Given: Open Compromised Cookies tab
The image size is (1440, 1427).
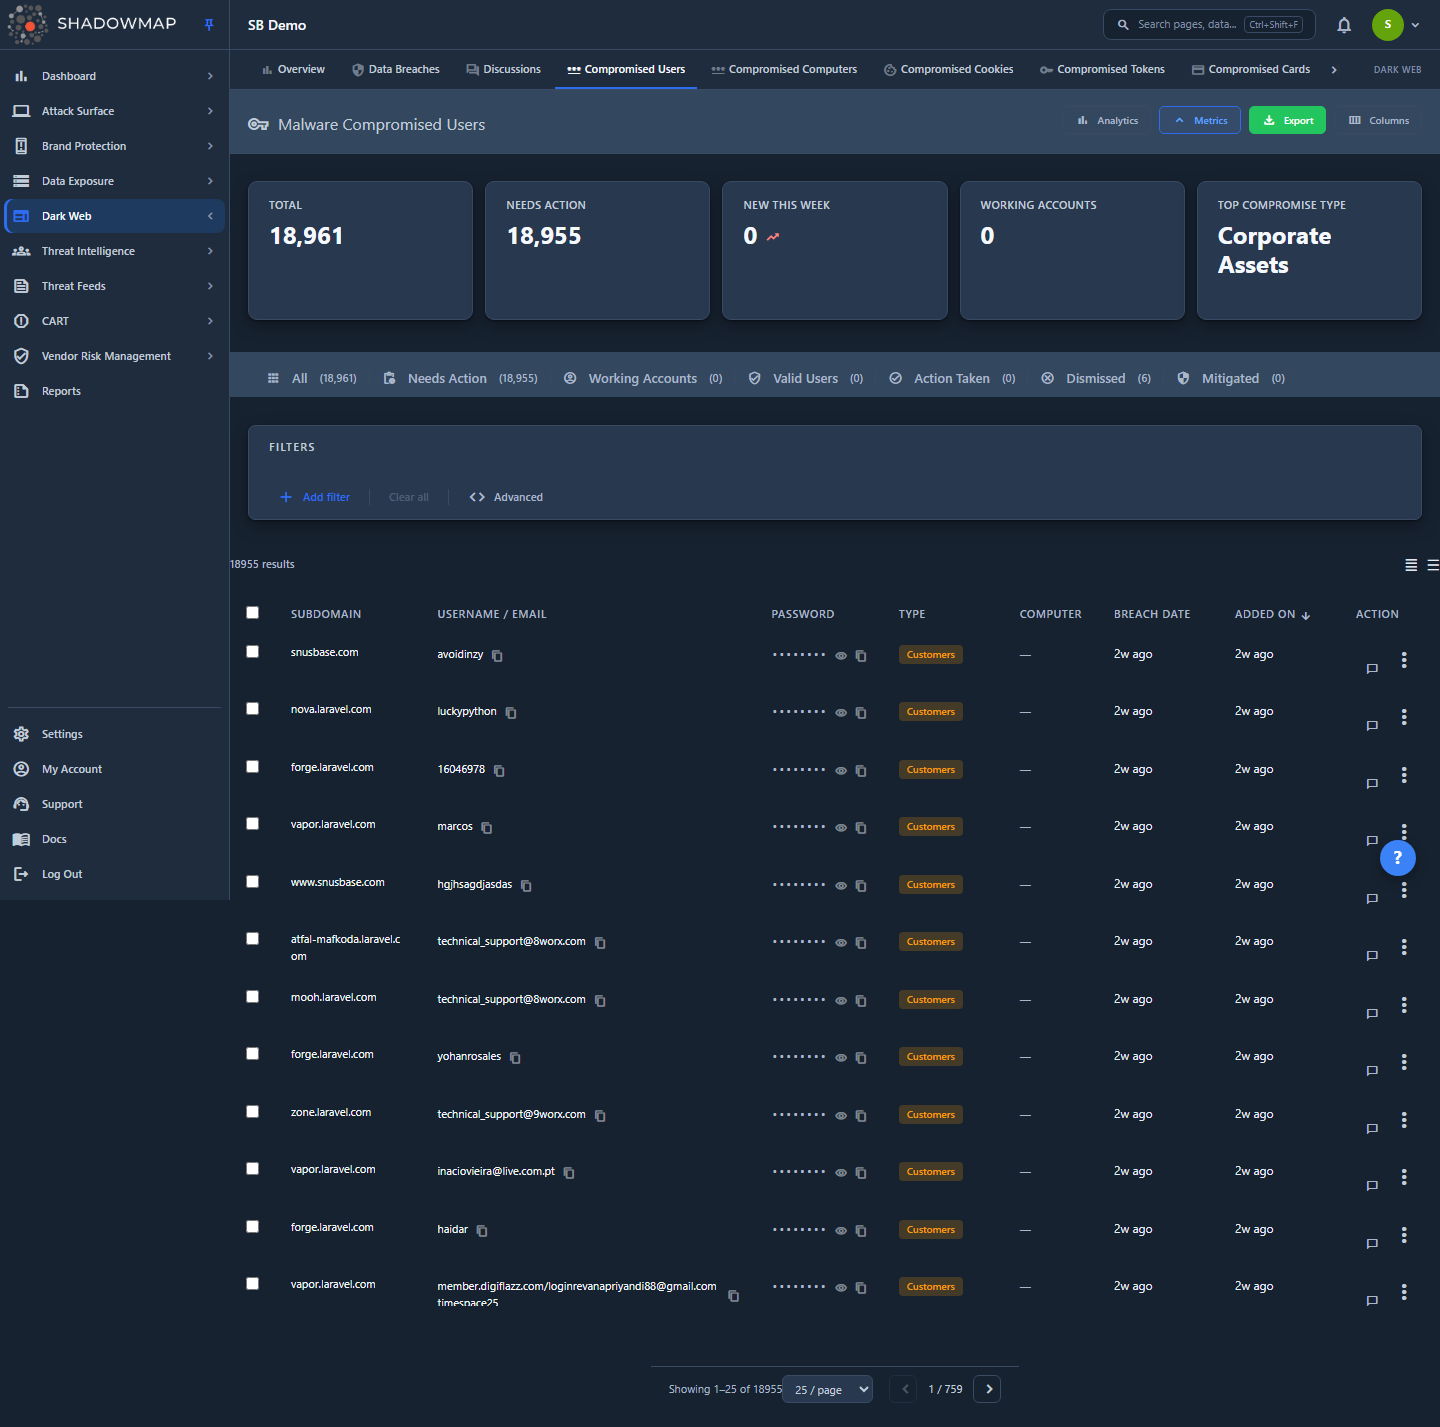Looking at the screenshot, I should 949,70.
